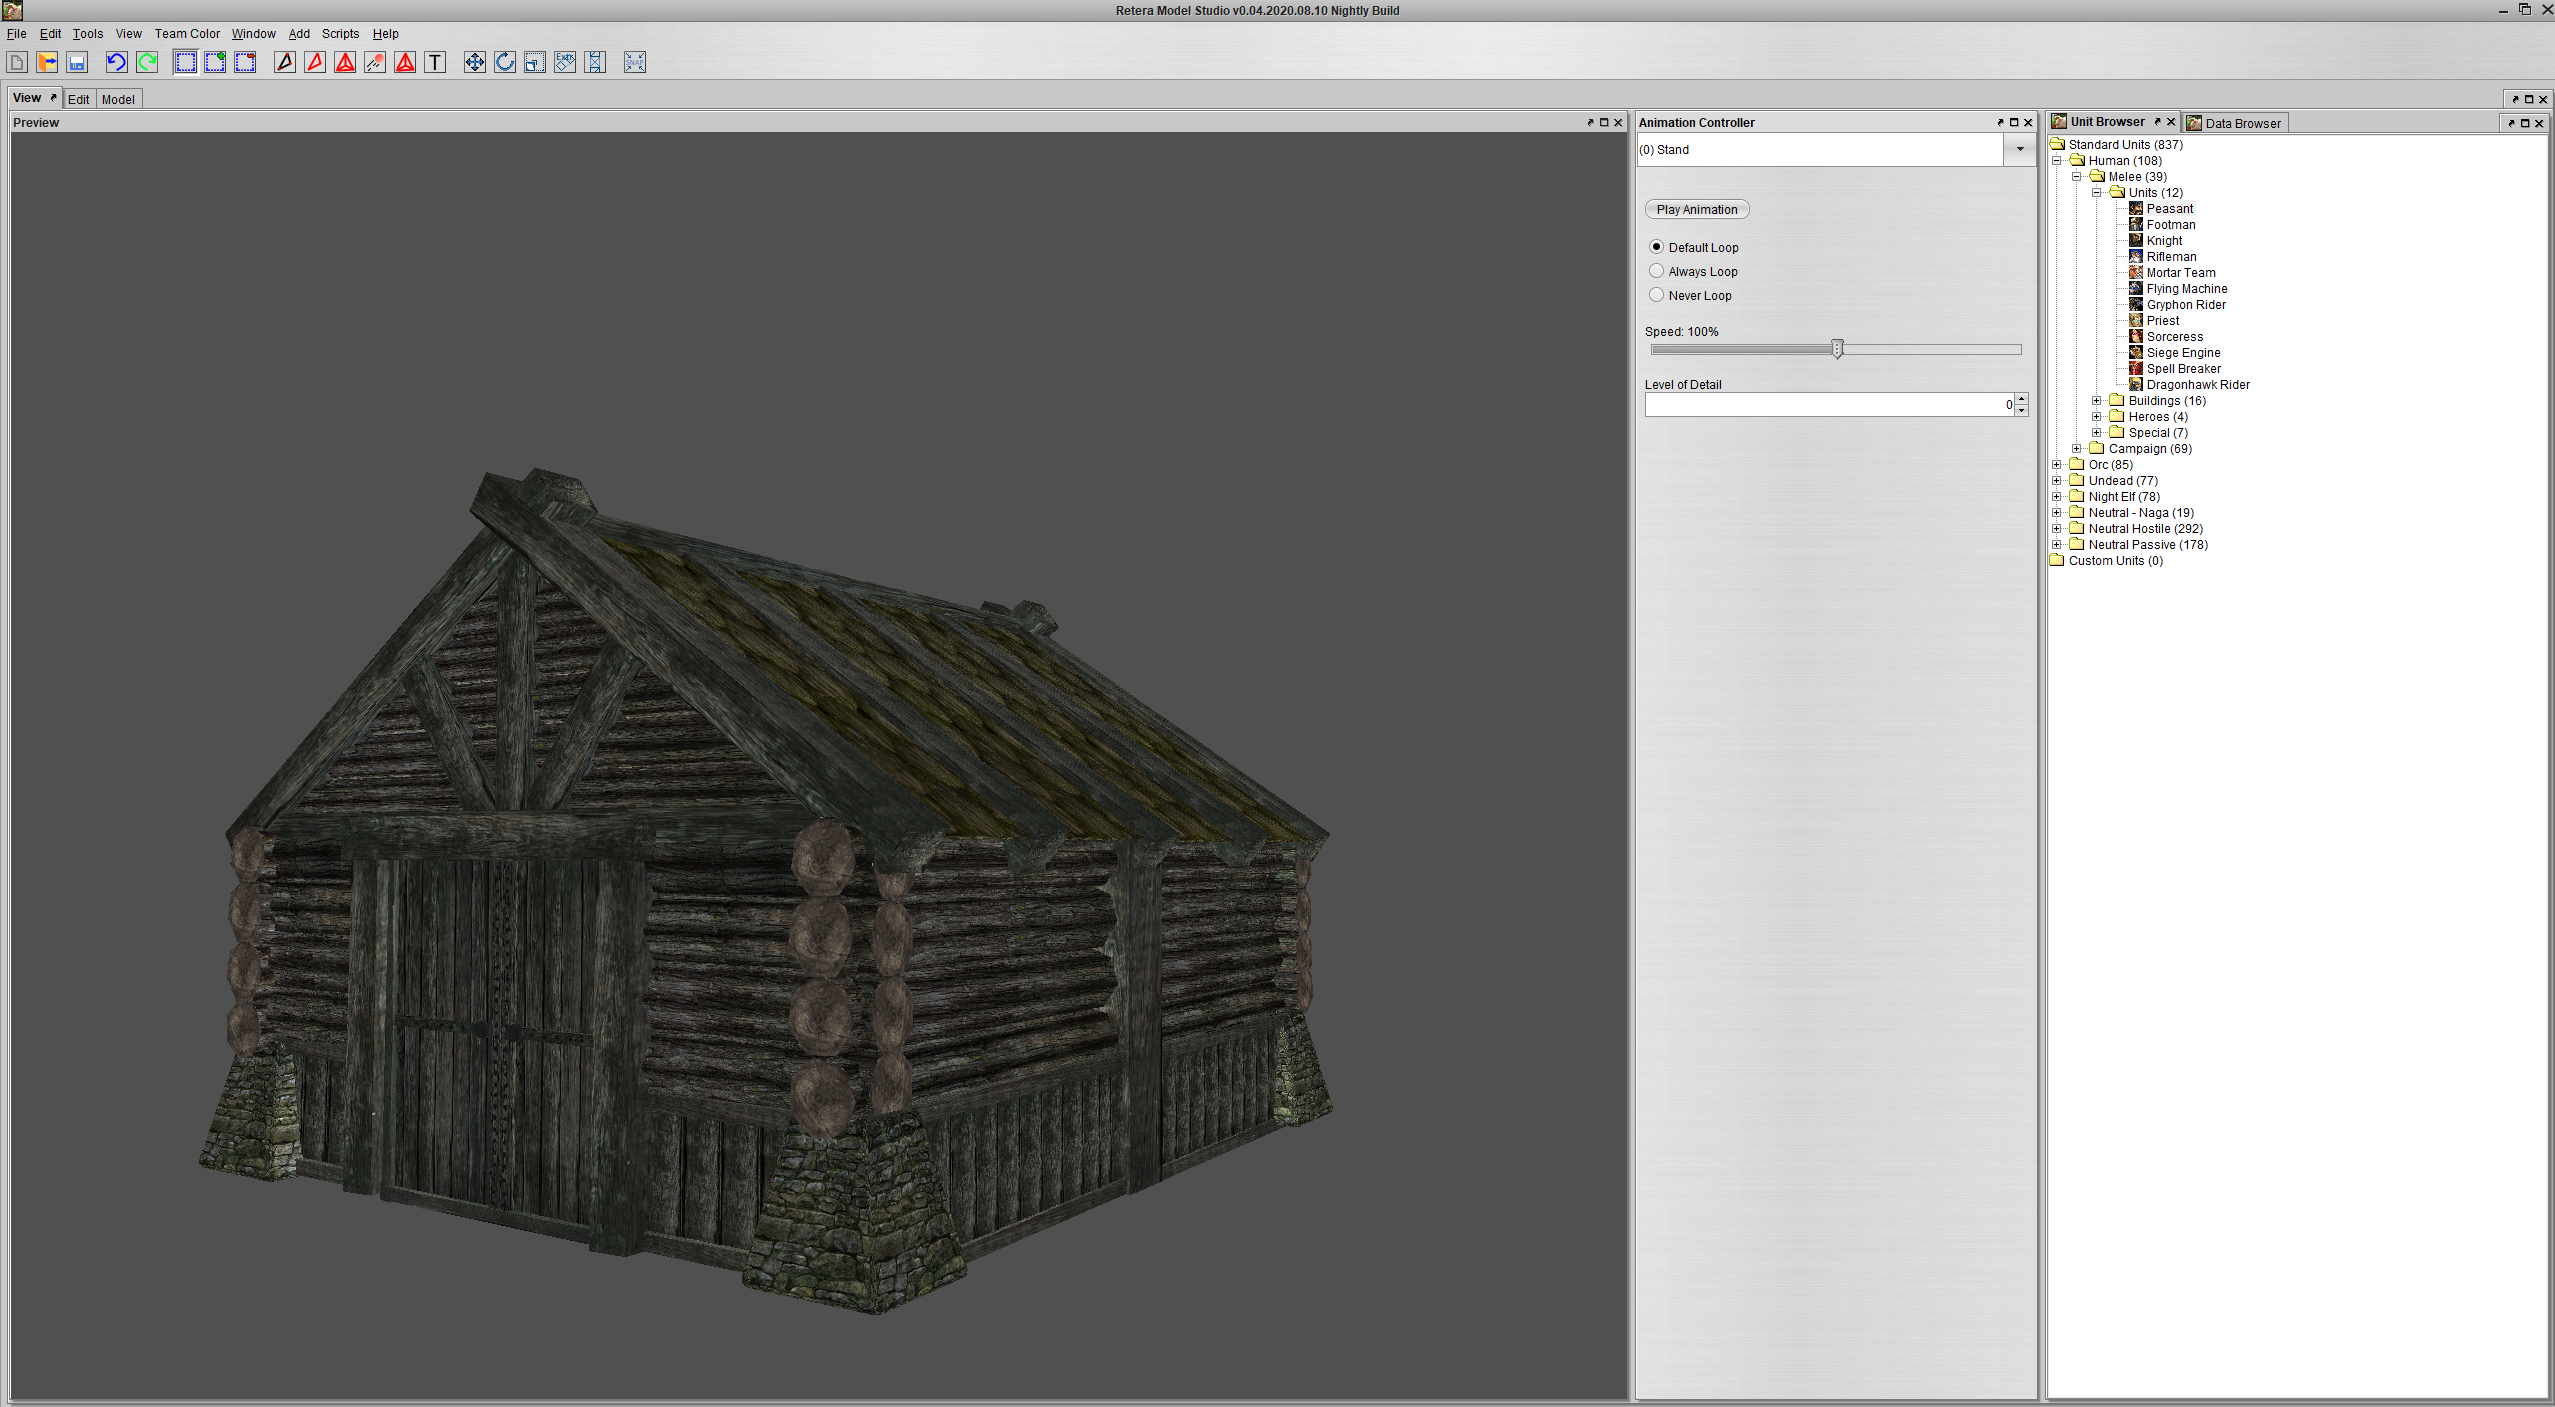This screenshot has height=1407, width=2555.
Task: Click the cabin model in Preview viewport
Action: 765,890
